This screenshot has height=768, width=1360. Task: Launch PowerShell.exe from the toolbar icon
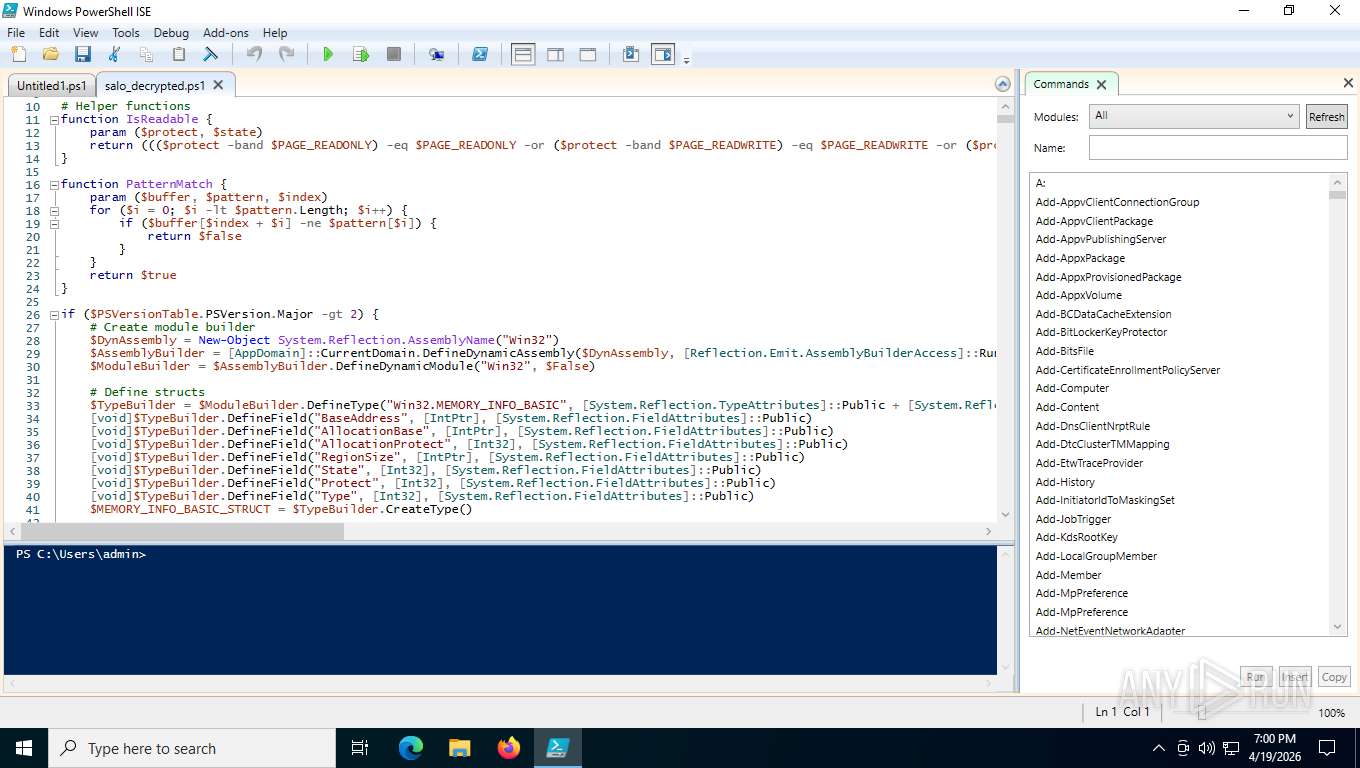point(480,54)
